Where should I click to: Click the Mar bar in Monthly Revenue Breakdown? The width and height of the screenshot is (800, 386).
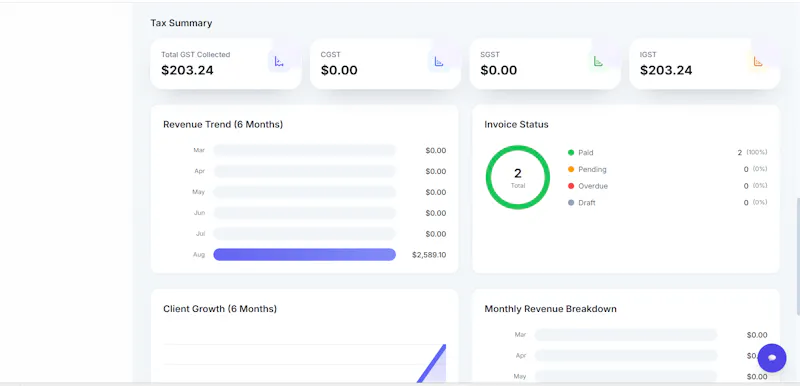coord(626,335)
